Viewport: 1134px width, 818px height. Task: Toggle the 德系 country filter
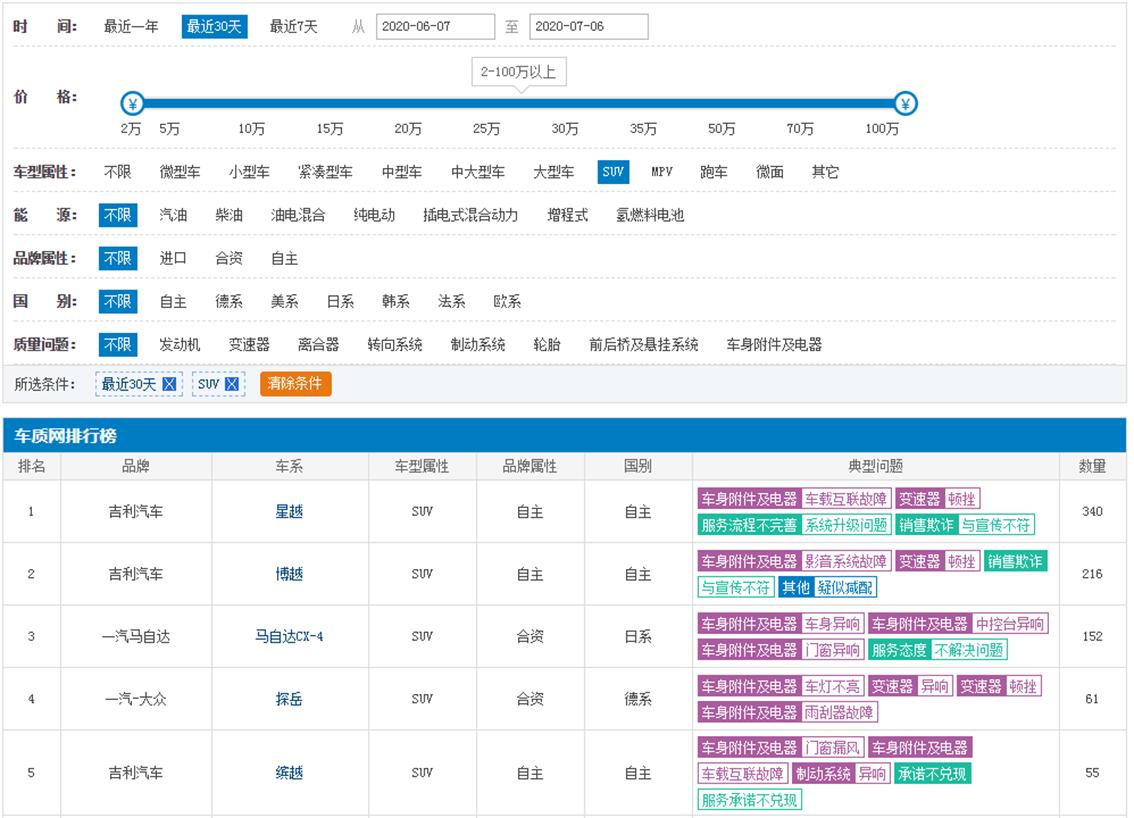coord(229,300)
